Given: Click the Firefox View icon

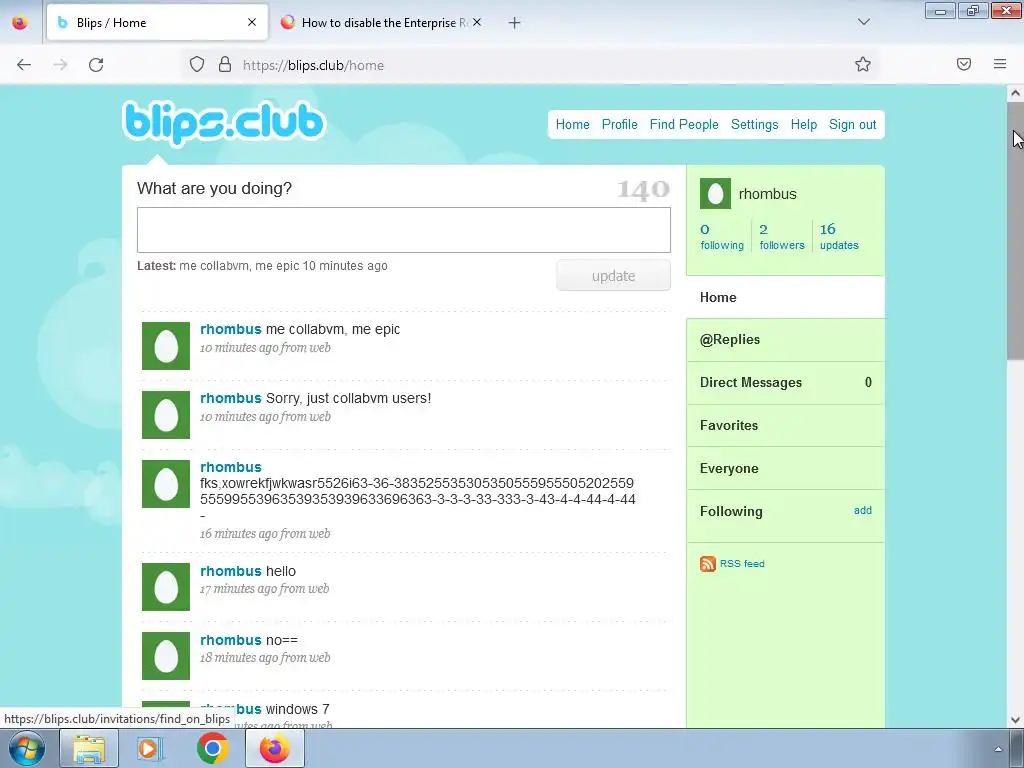Looking at the screenshot, I should pyautogui.click(x=20, y=22).
